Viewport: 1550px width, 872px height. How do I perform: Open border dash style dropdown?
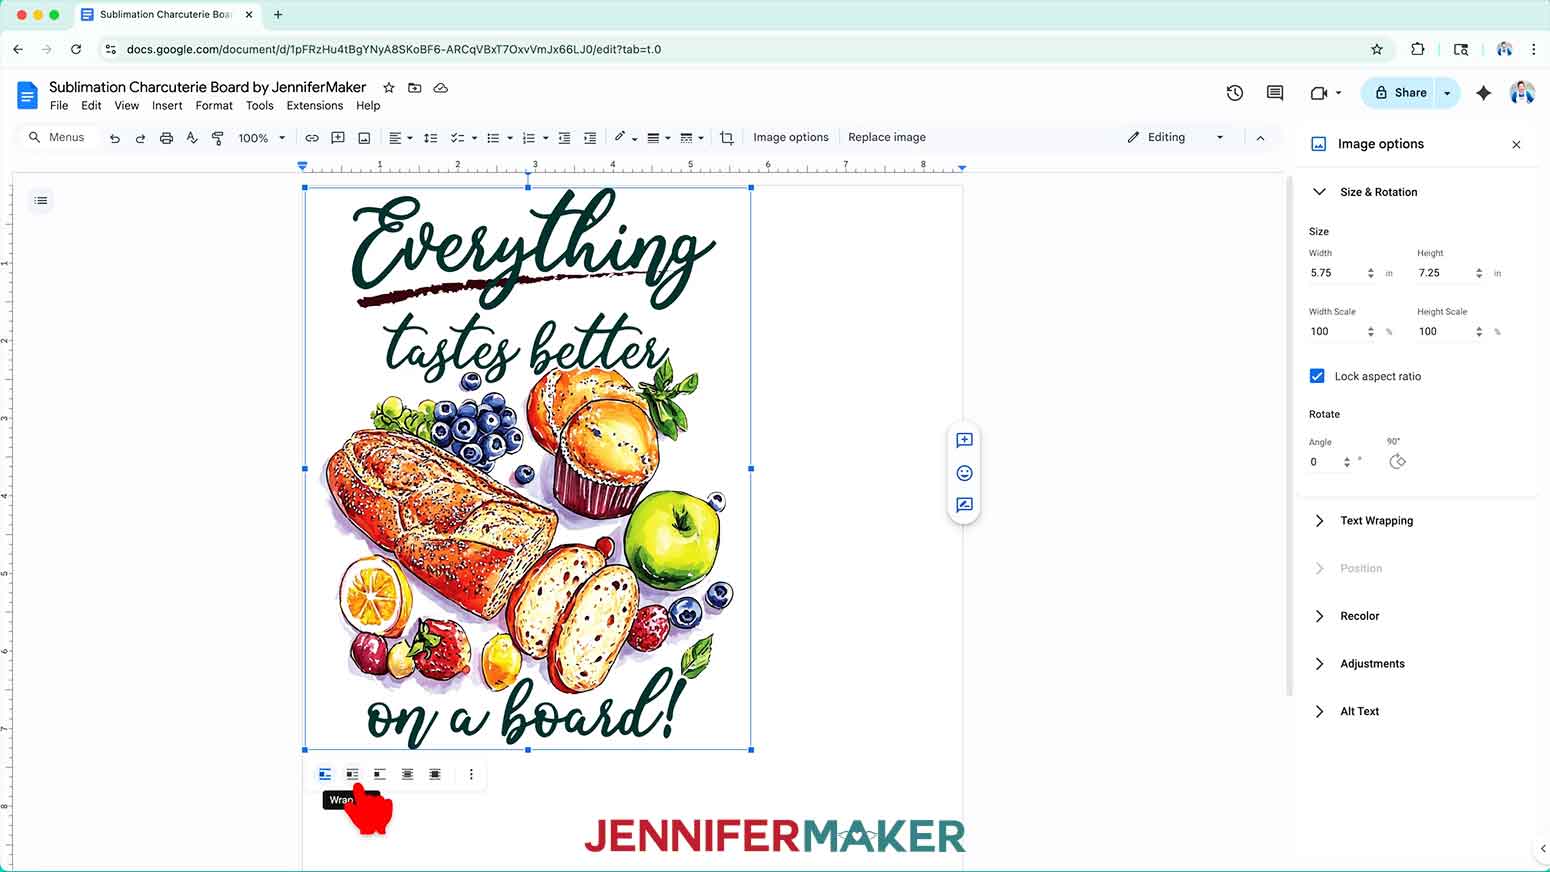691,138
